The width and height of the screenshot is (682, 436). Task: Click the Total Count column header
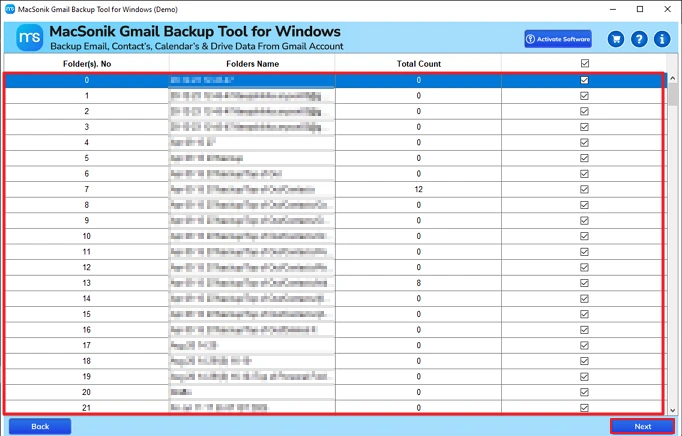click(x=418, y=64)
